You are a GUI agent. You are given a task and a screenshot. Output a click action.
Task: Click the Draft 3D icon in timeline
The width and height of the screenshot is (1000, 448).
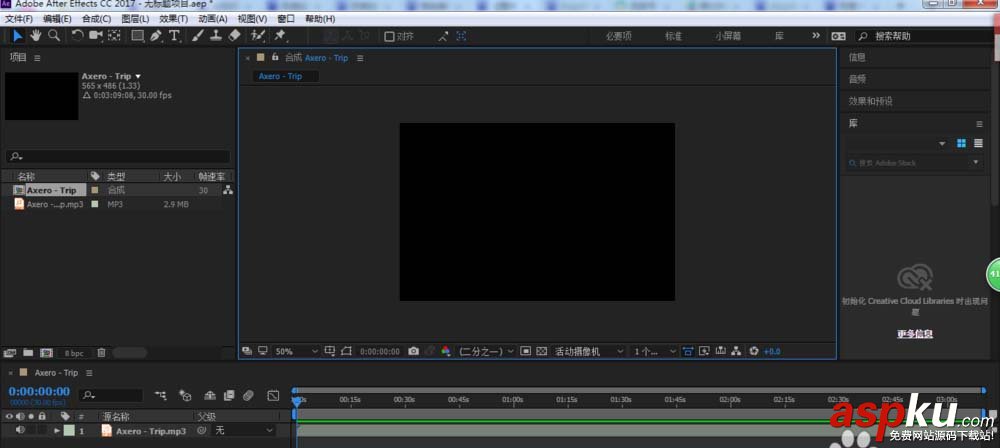tap(186, 396)
